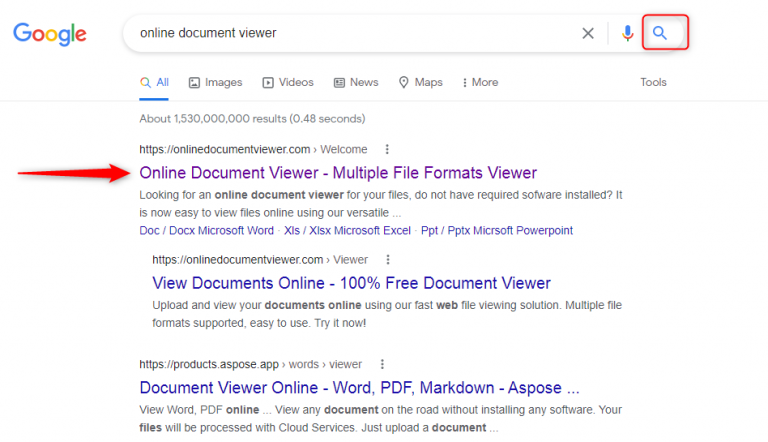Open View Documents Online - 100% Free link
The width and height of the screenshot is (768, 442).
point(351,283)
